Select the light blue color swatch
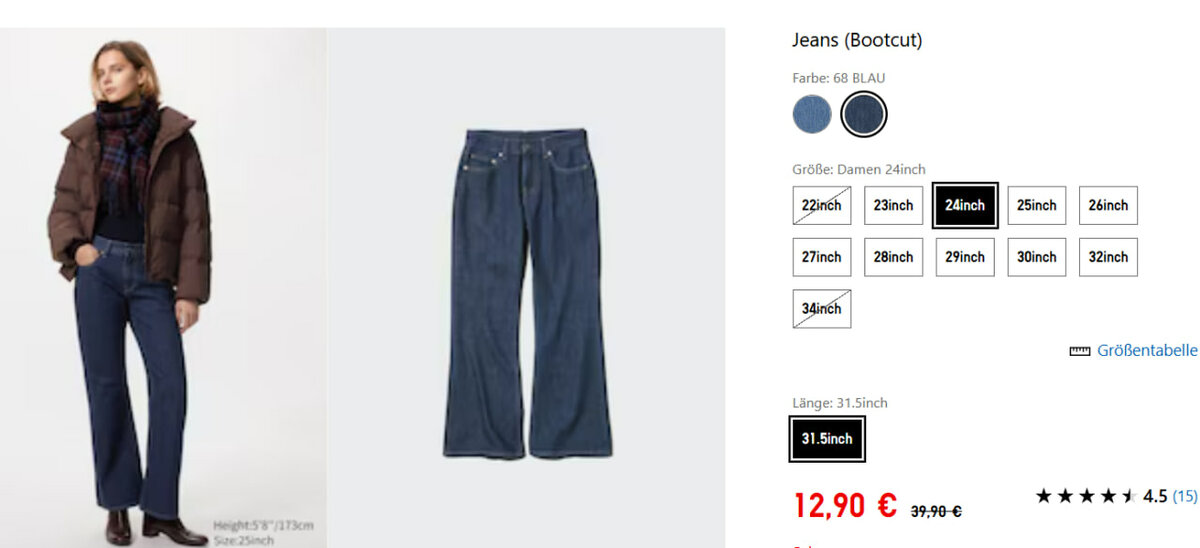This screenshot has width=1200, height=548. click(x=812, y=114)
